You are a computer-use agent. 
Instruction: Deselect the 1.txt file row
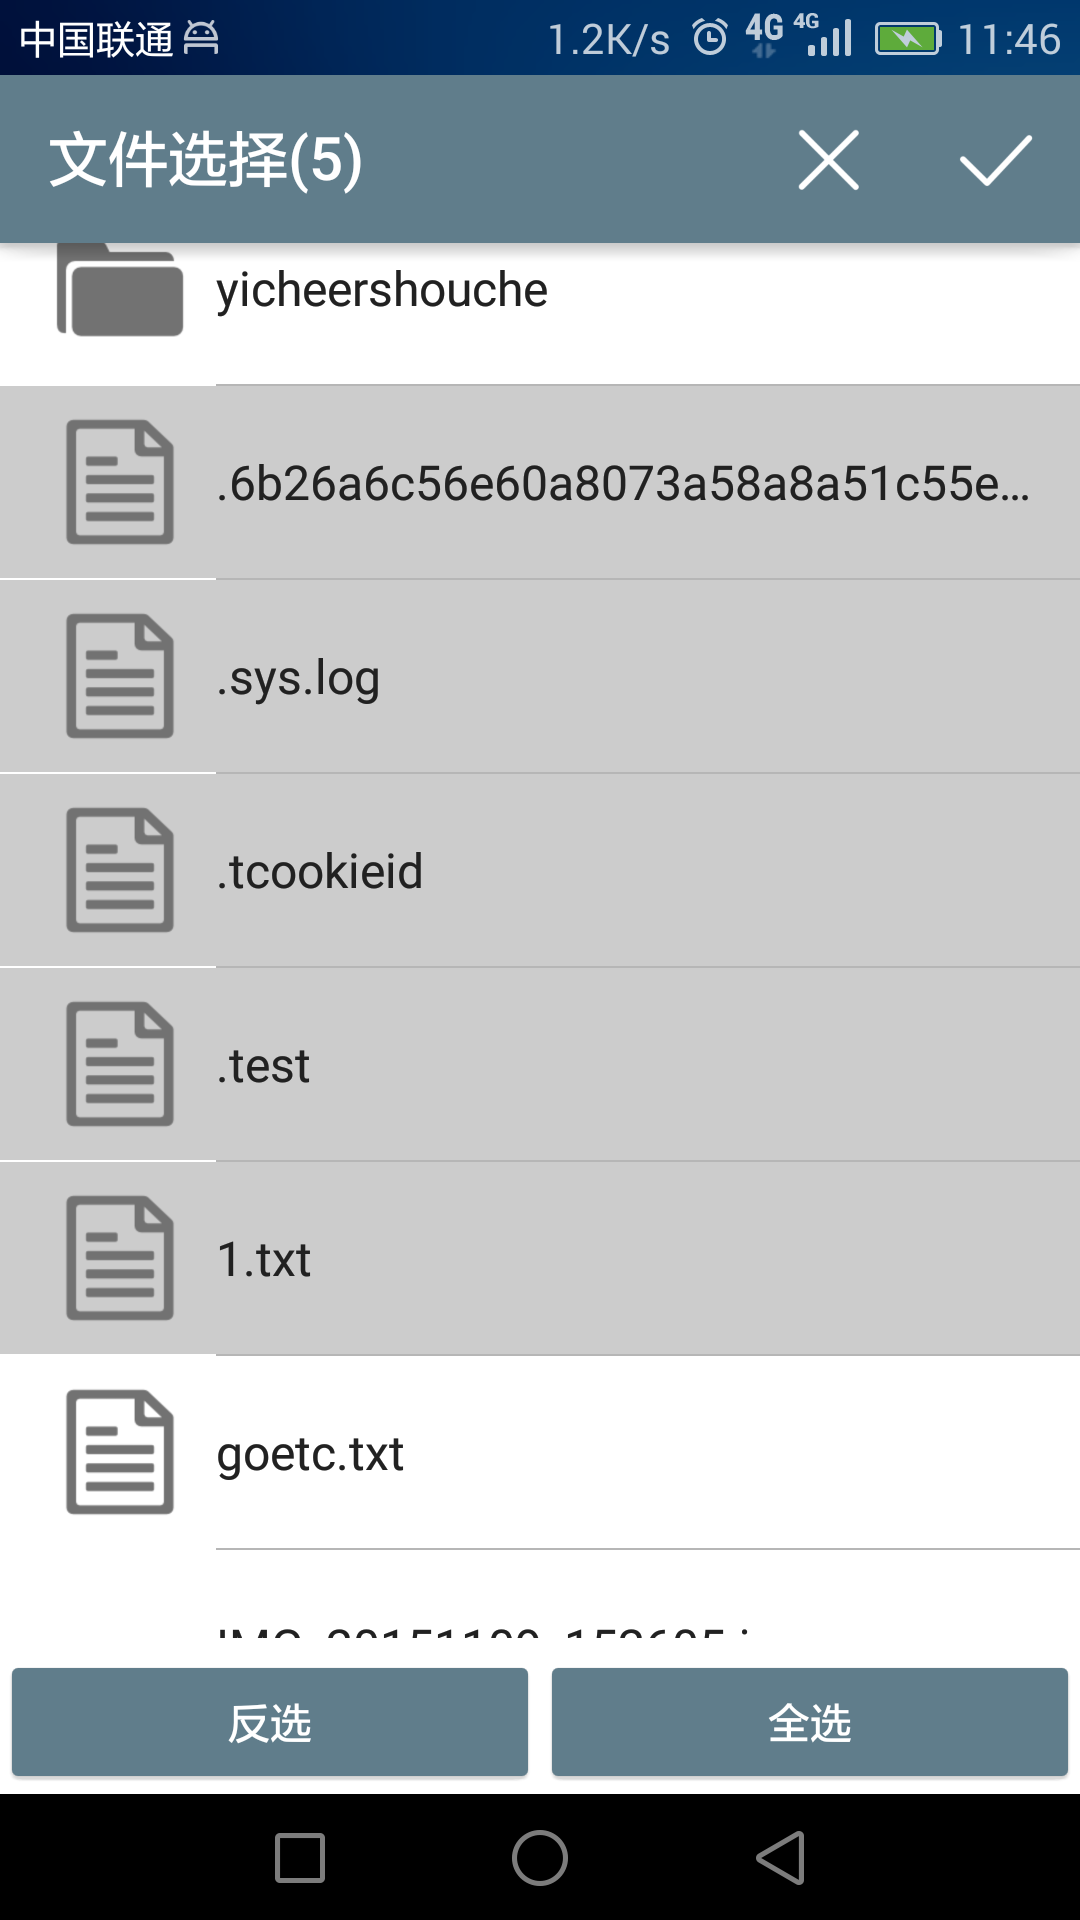pyautogui.click(x=540, y=1258)
